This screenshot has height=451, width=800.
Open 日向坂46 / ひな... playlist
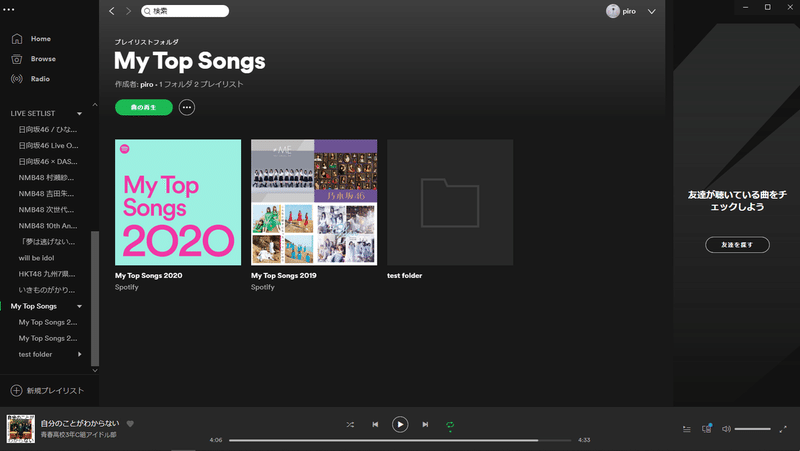(48, 130)
